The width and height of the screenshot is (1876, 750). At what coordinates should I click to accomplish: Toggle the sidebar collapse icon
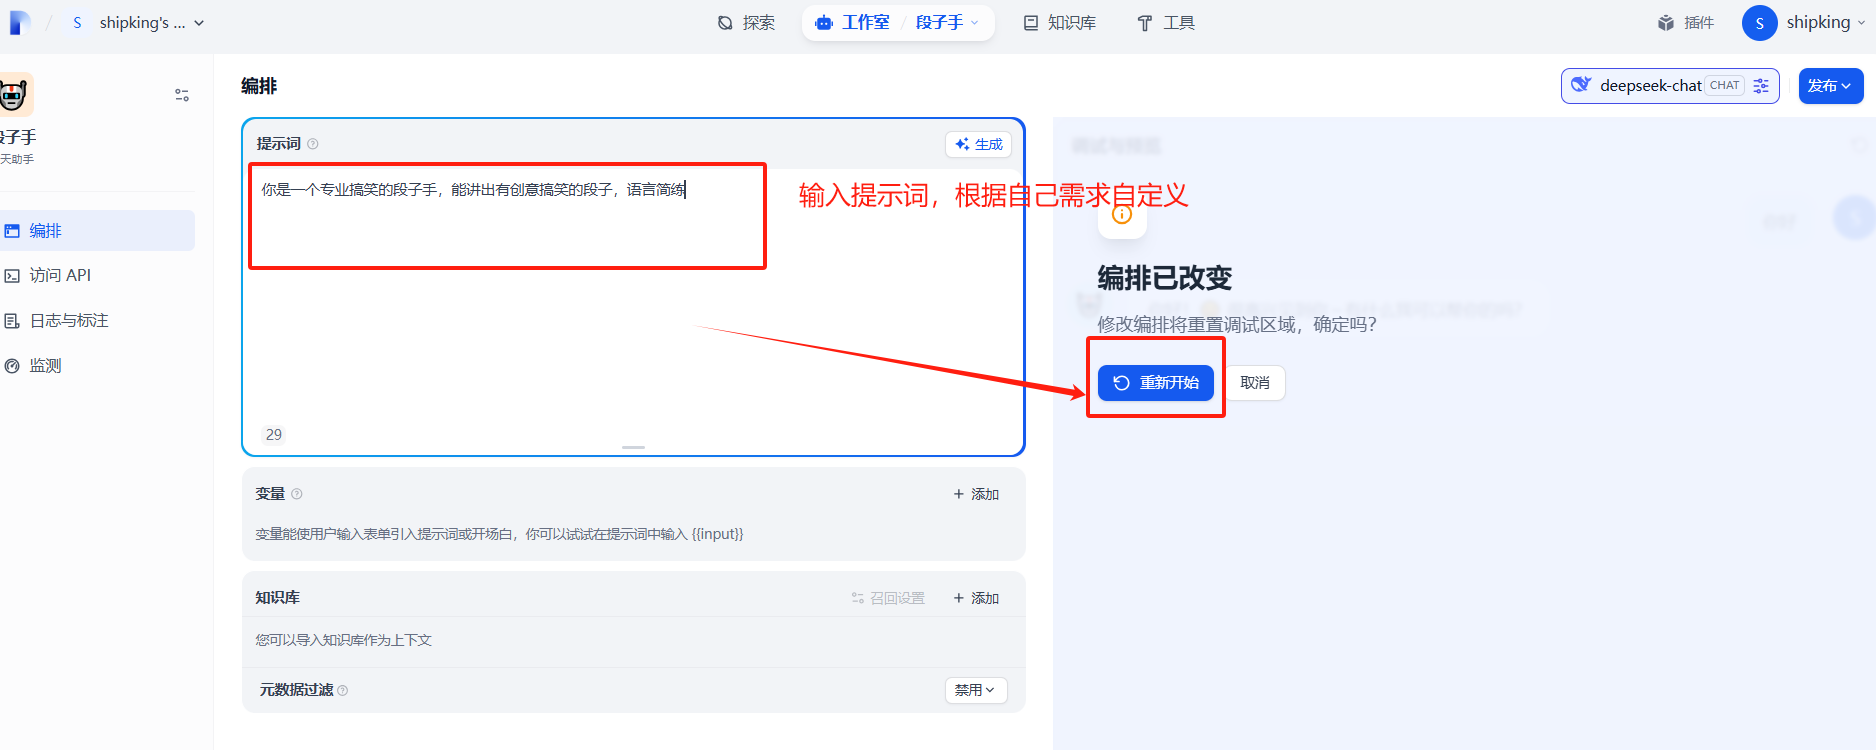pos(182,95)
